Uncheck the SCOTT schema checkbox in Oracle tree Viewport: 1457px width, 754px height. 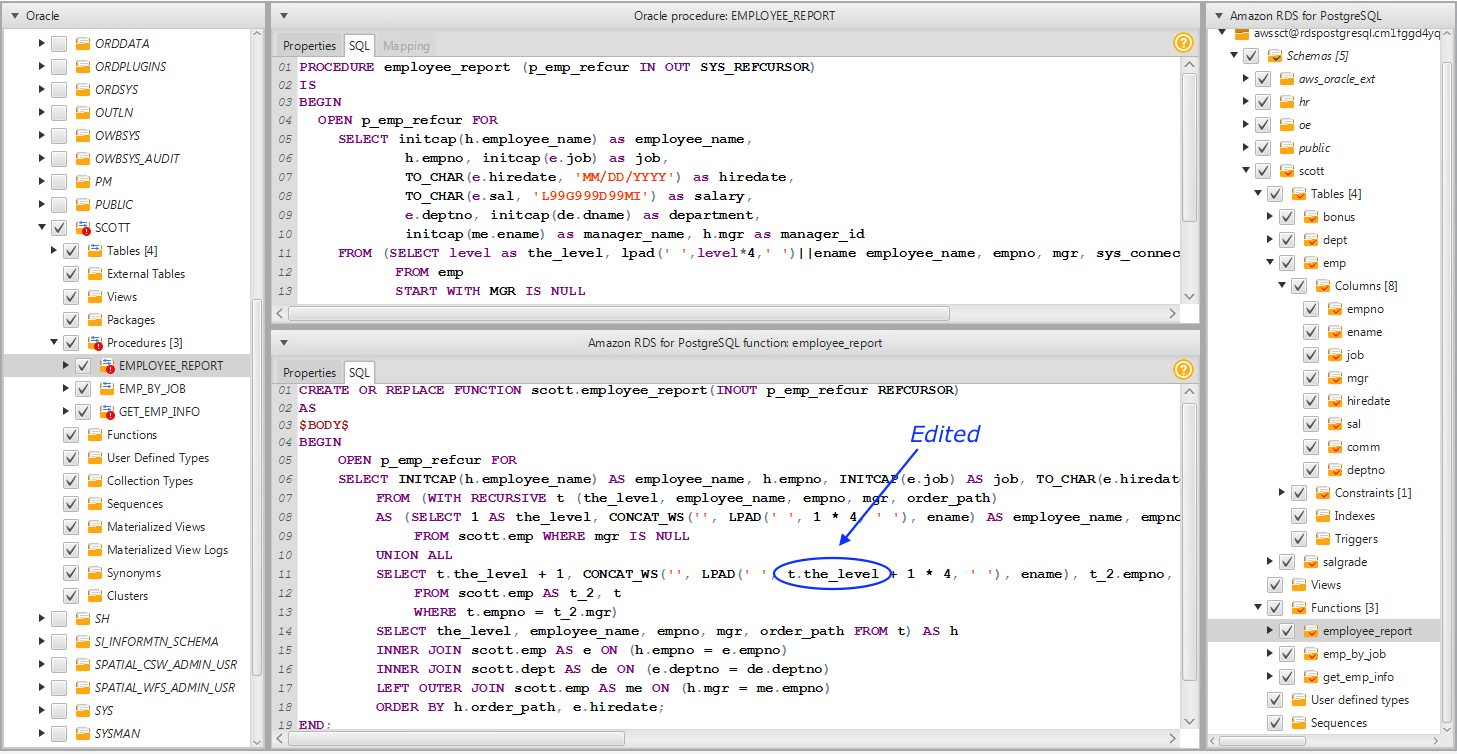coord(59,228)
